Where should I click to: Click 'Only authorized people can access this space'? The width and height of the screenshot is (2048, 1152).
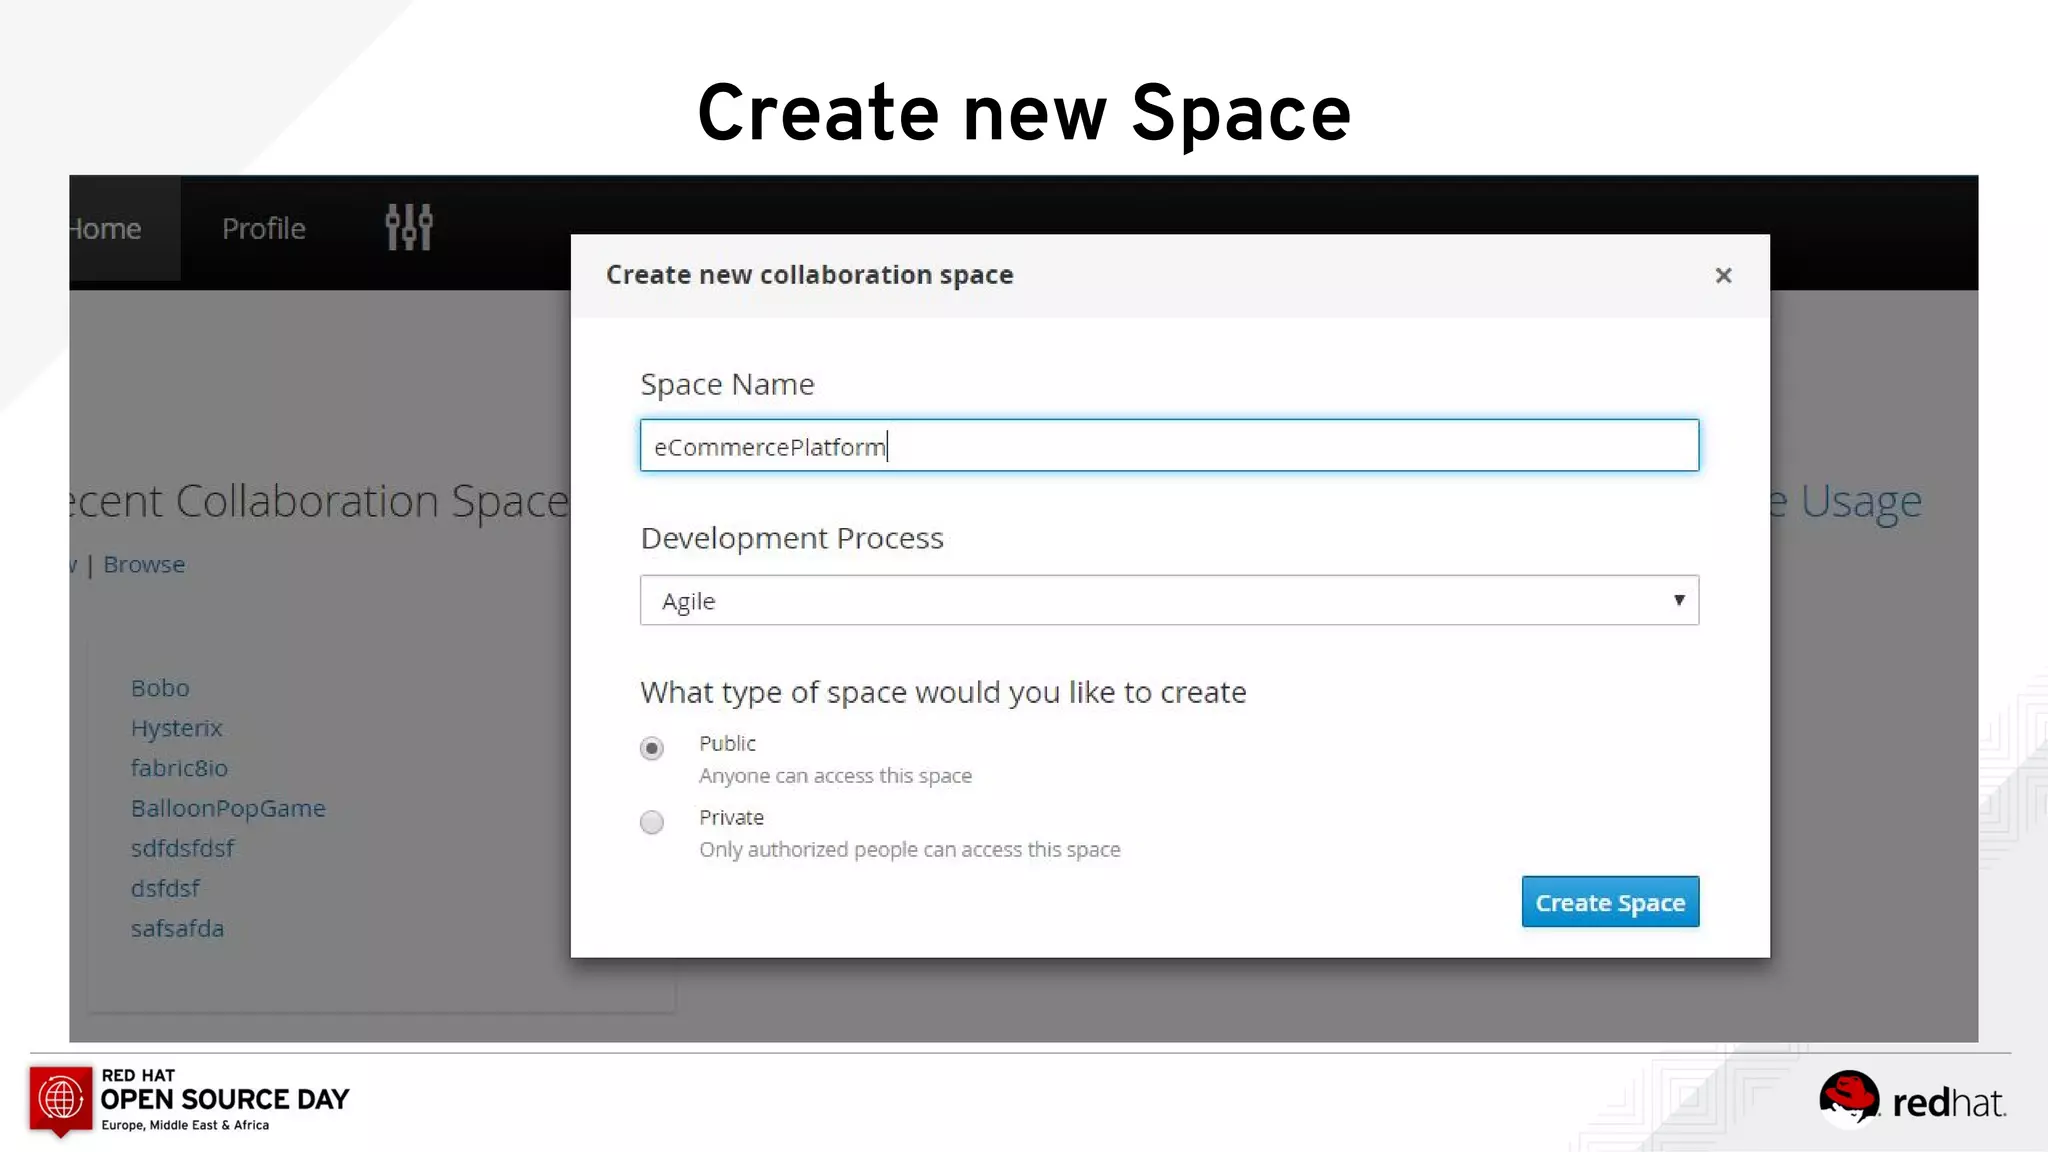[910, 850]
